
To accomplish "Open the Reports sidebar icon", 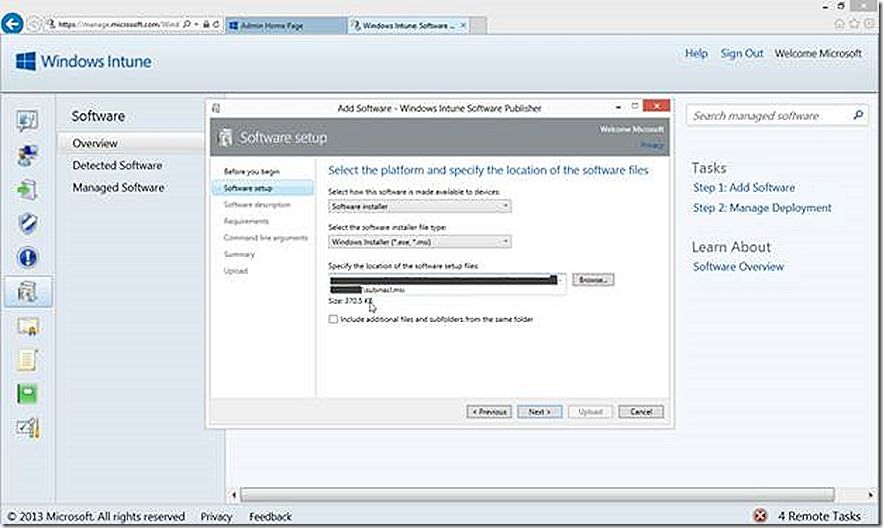I will coord(27,394).
